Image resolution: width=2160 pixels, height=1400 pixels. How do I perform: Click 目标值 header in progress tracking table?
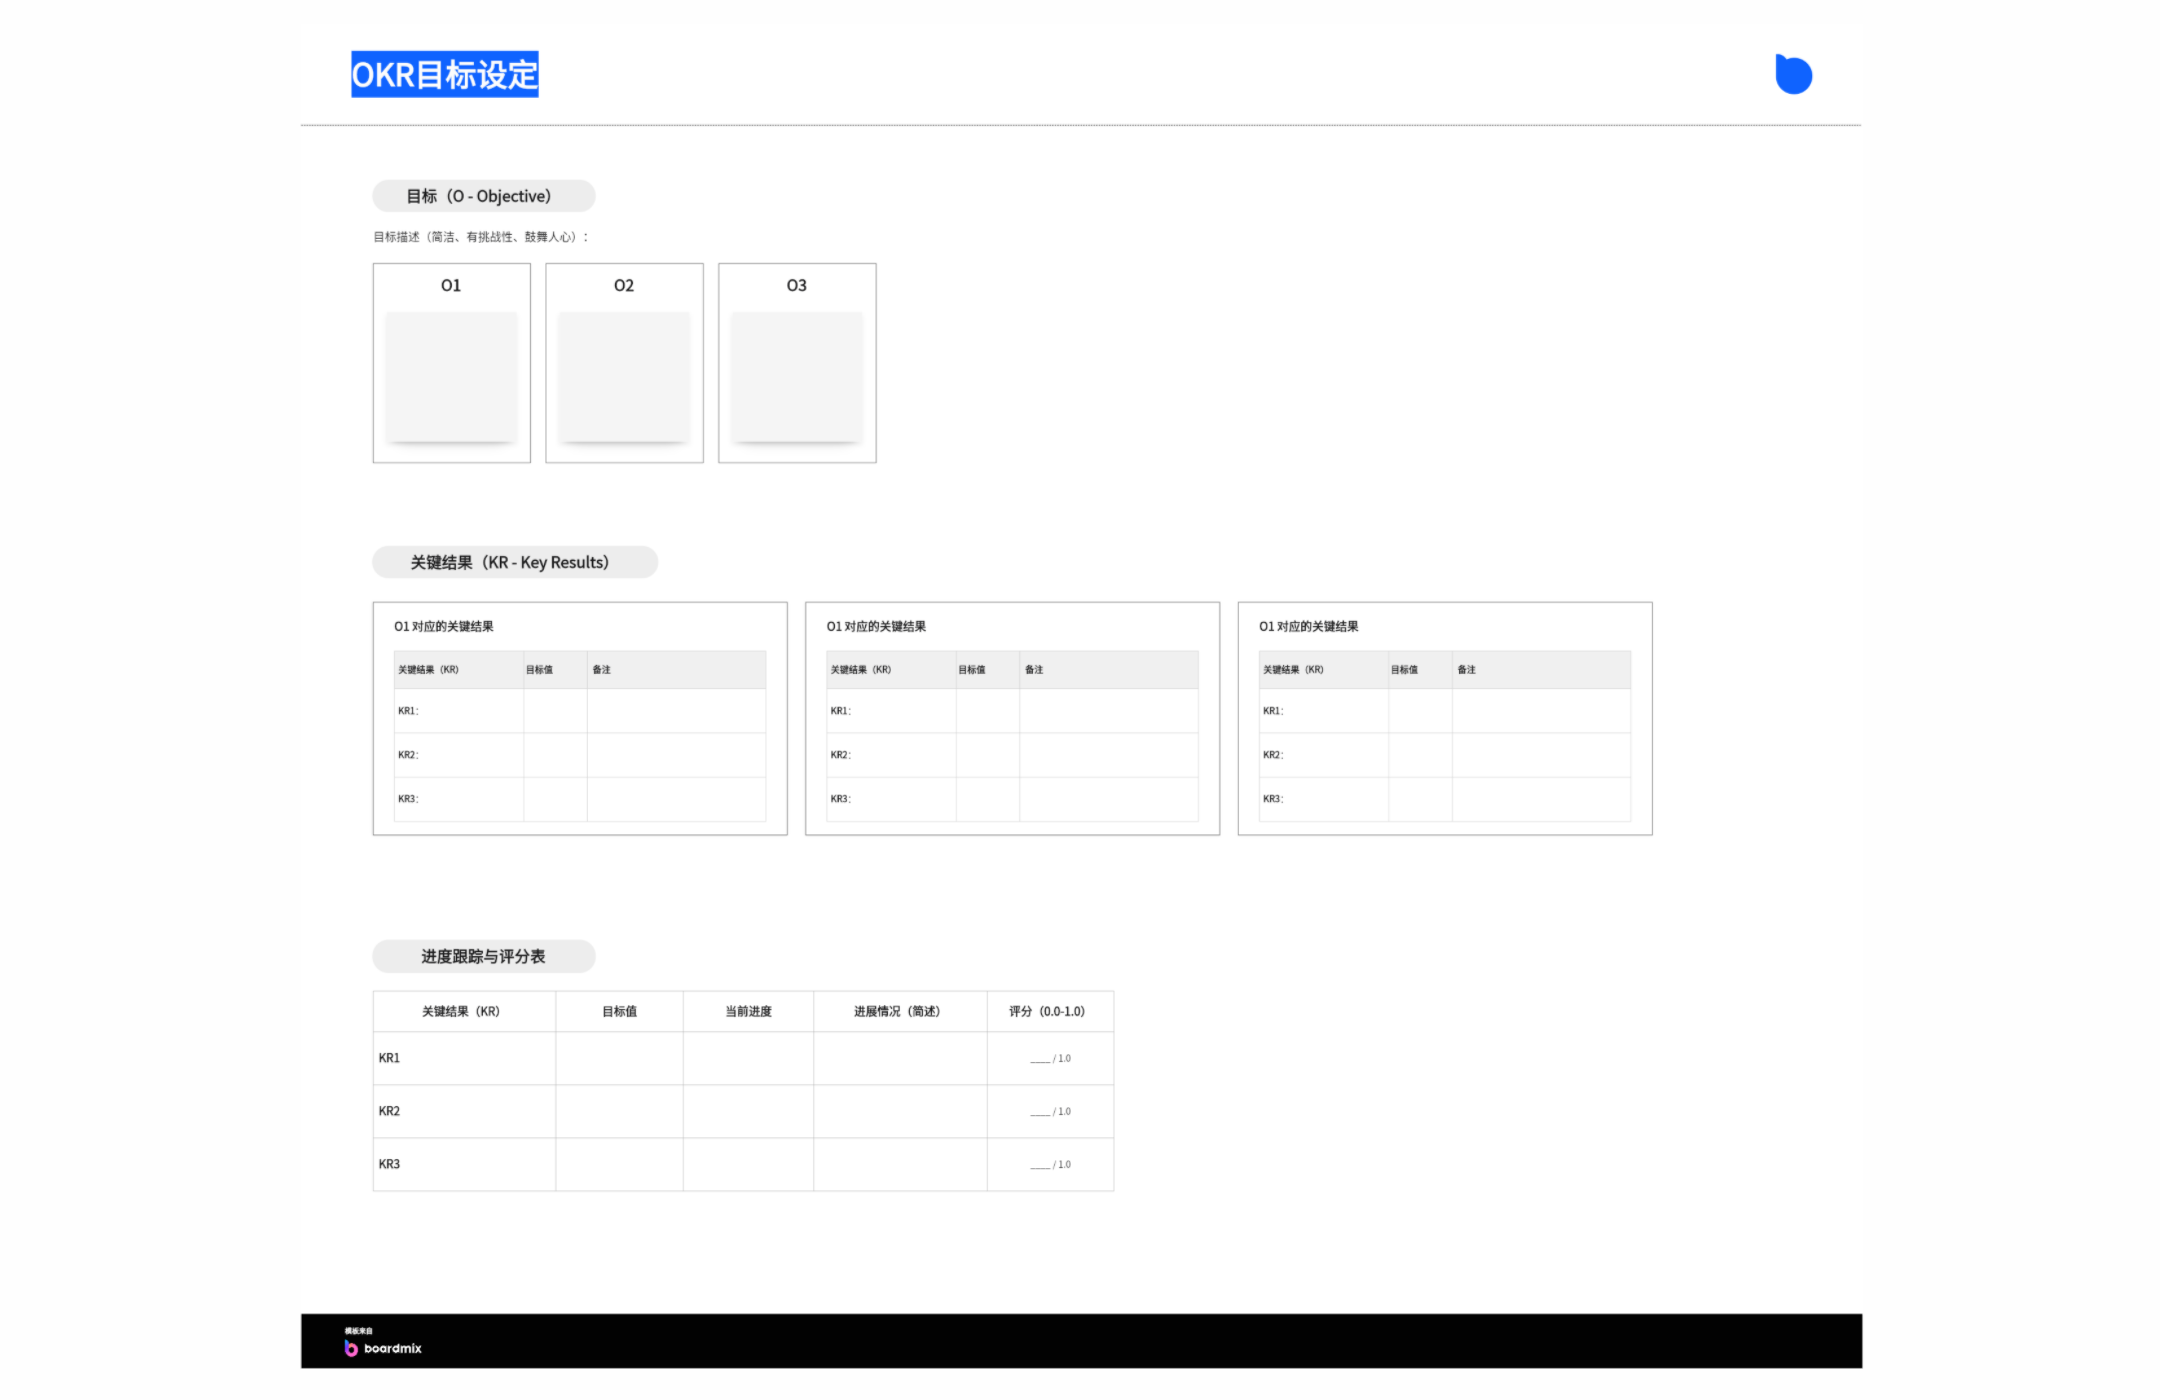pos(620,1011)
